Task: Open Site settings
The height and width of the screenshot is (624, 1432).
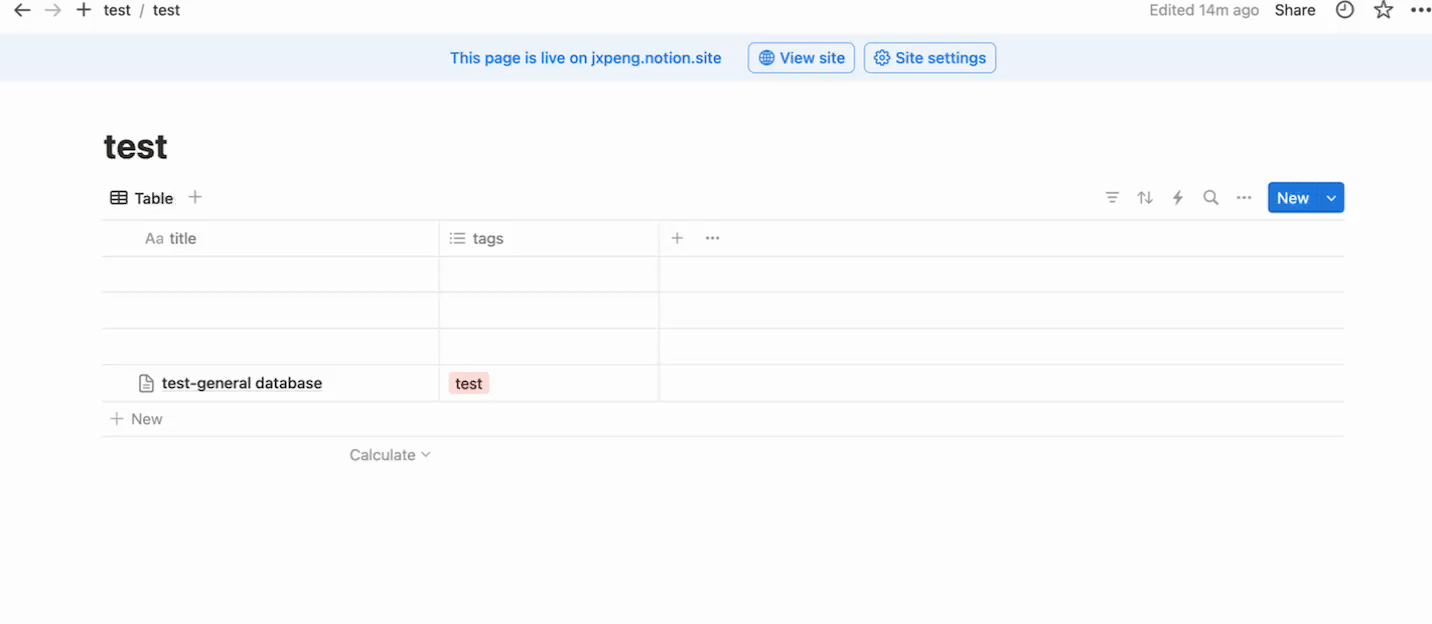Action: (929, 58)
